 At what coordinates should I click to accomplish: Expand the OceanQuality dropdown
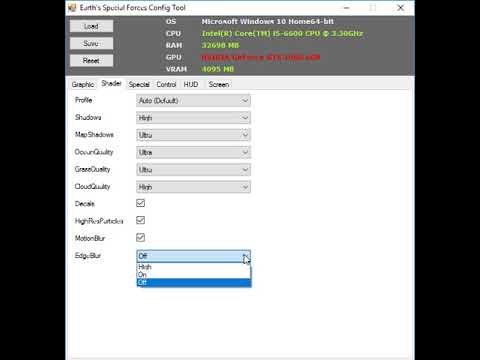[193, 152]
